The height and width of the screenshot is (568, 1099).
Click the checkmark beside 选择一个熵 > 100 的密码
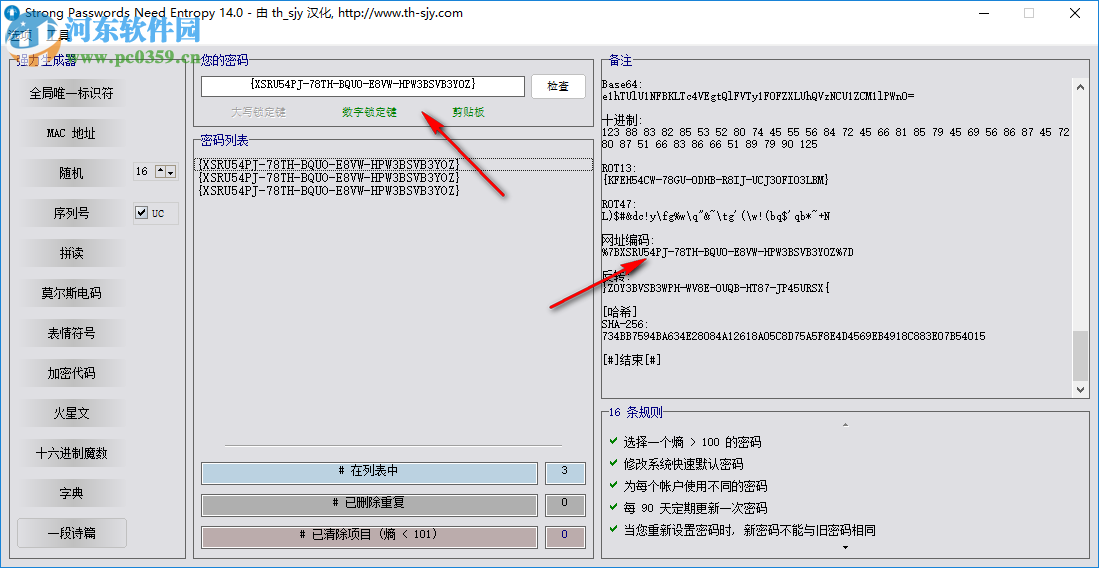point(614,442)
